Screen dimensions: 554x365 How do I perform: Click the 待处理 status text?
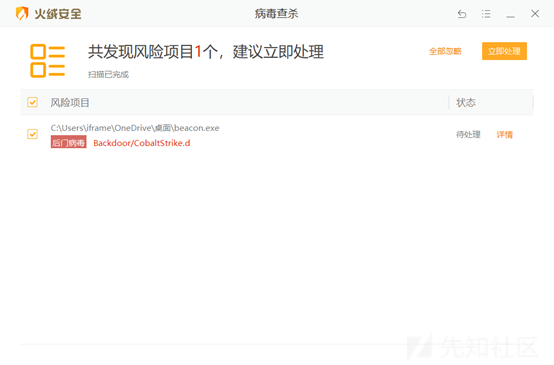coord(468,135)
